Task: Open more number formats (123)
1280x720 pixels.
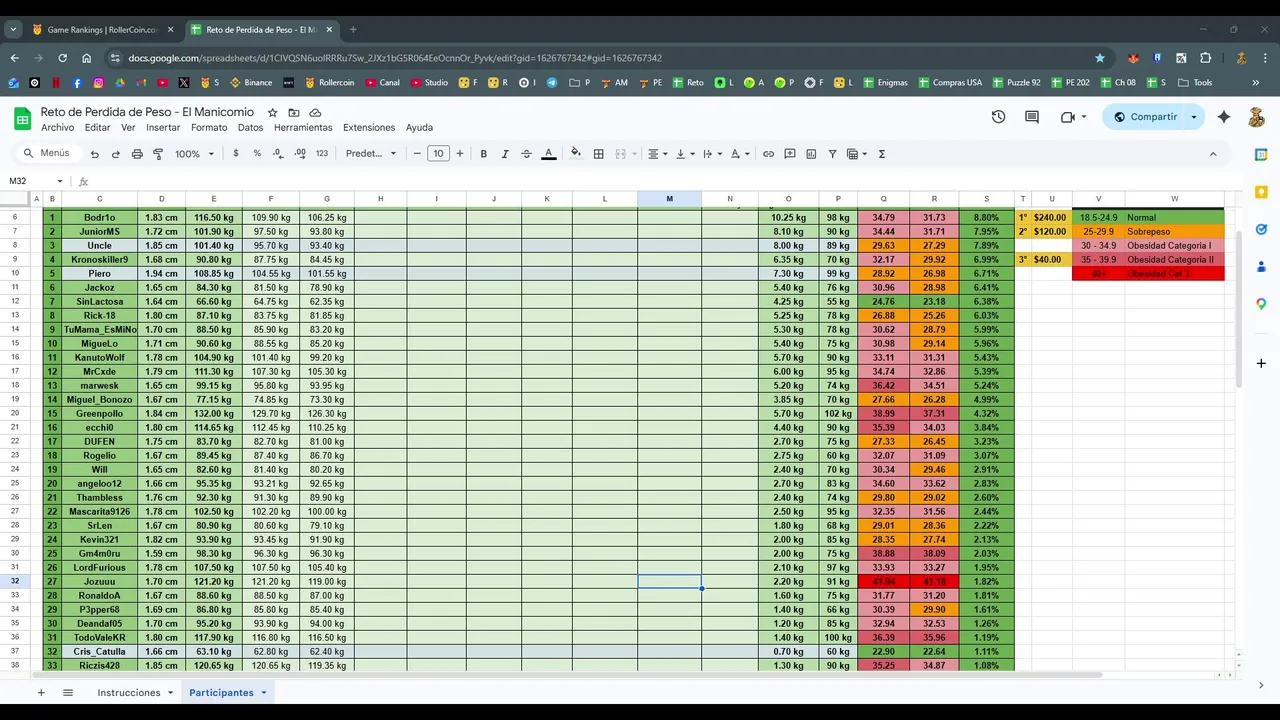Action: point(322,154)
